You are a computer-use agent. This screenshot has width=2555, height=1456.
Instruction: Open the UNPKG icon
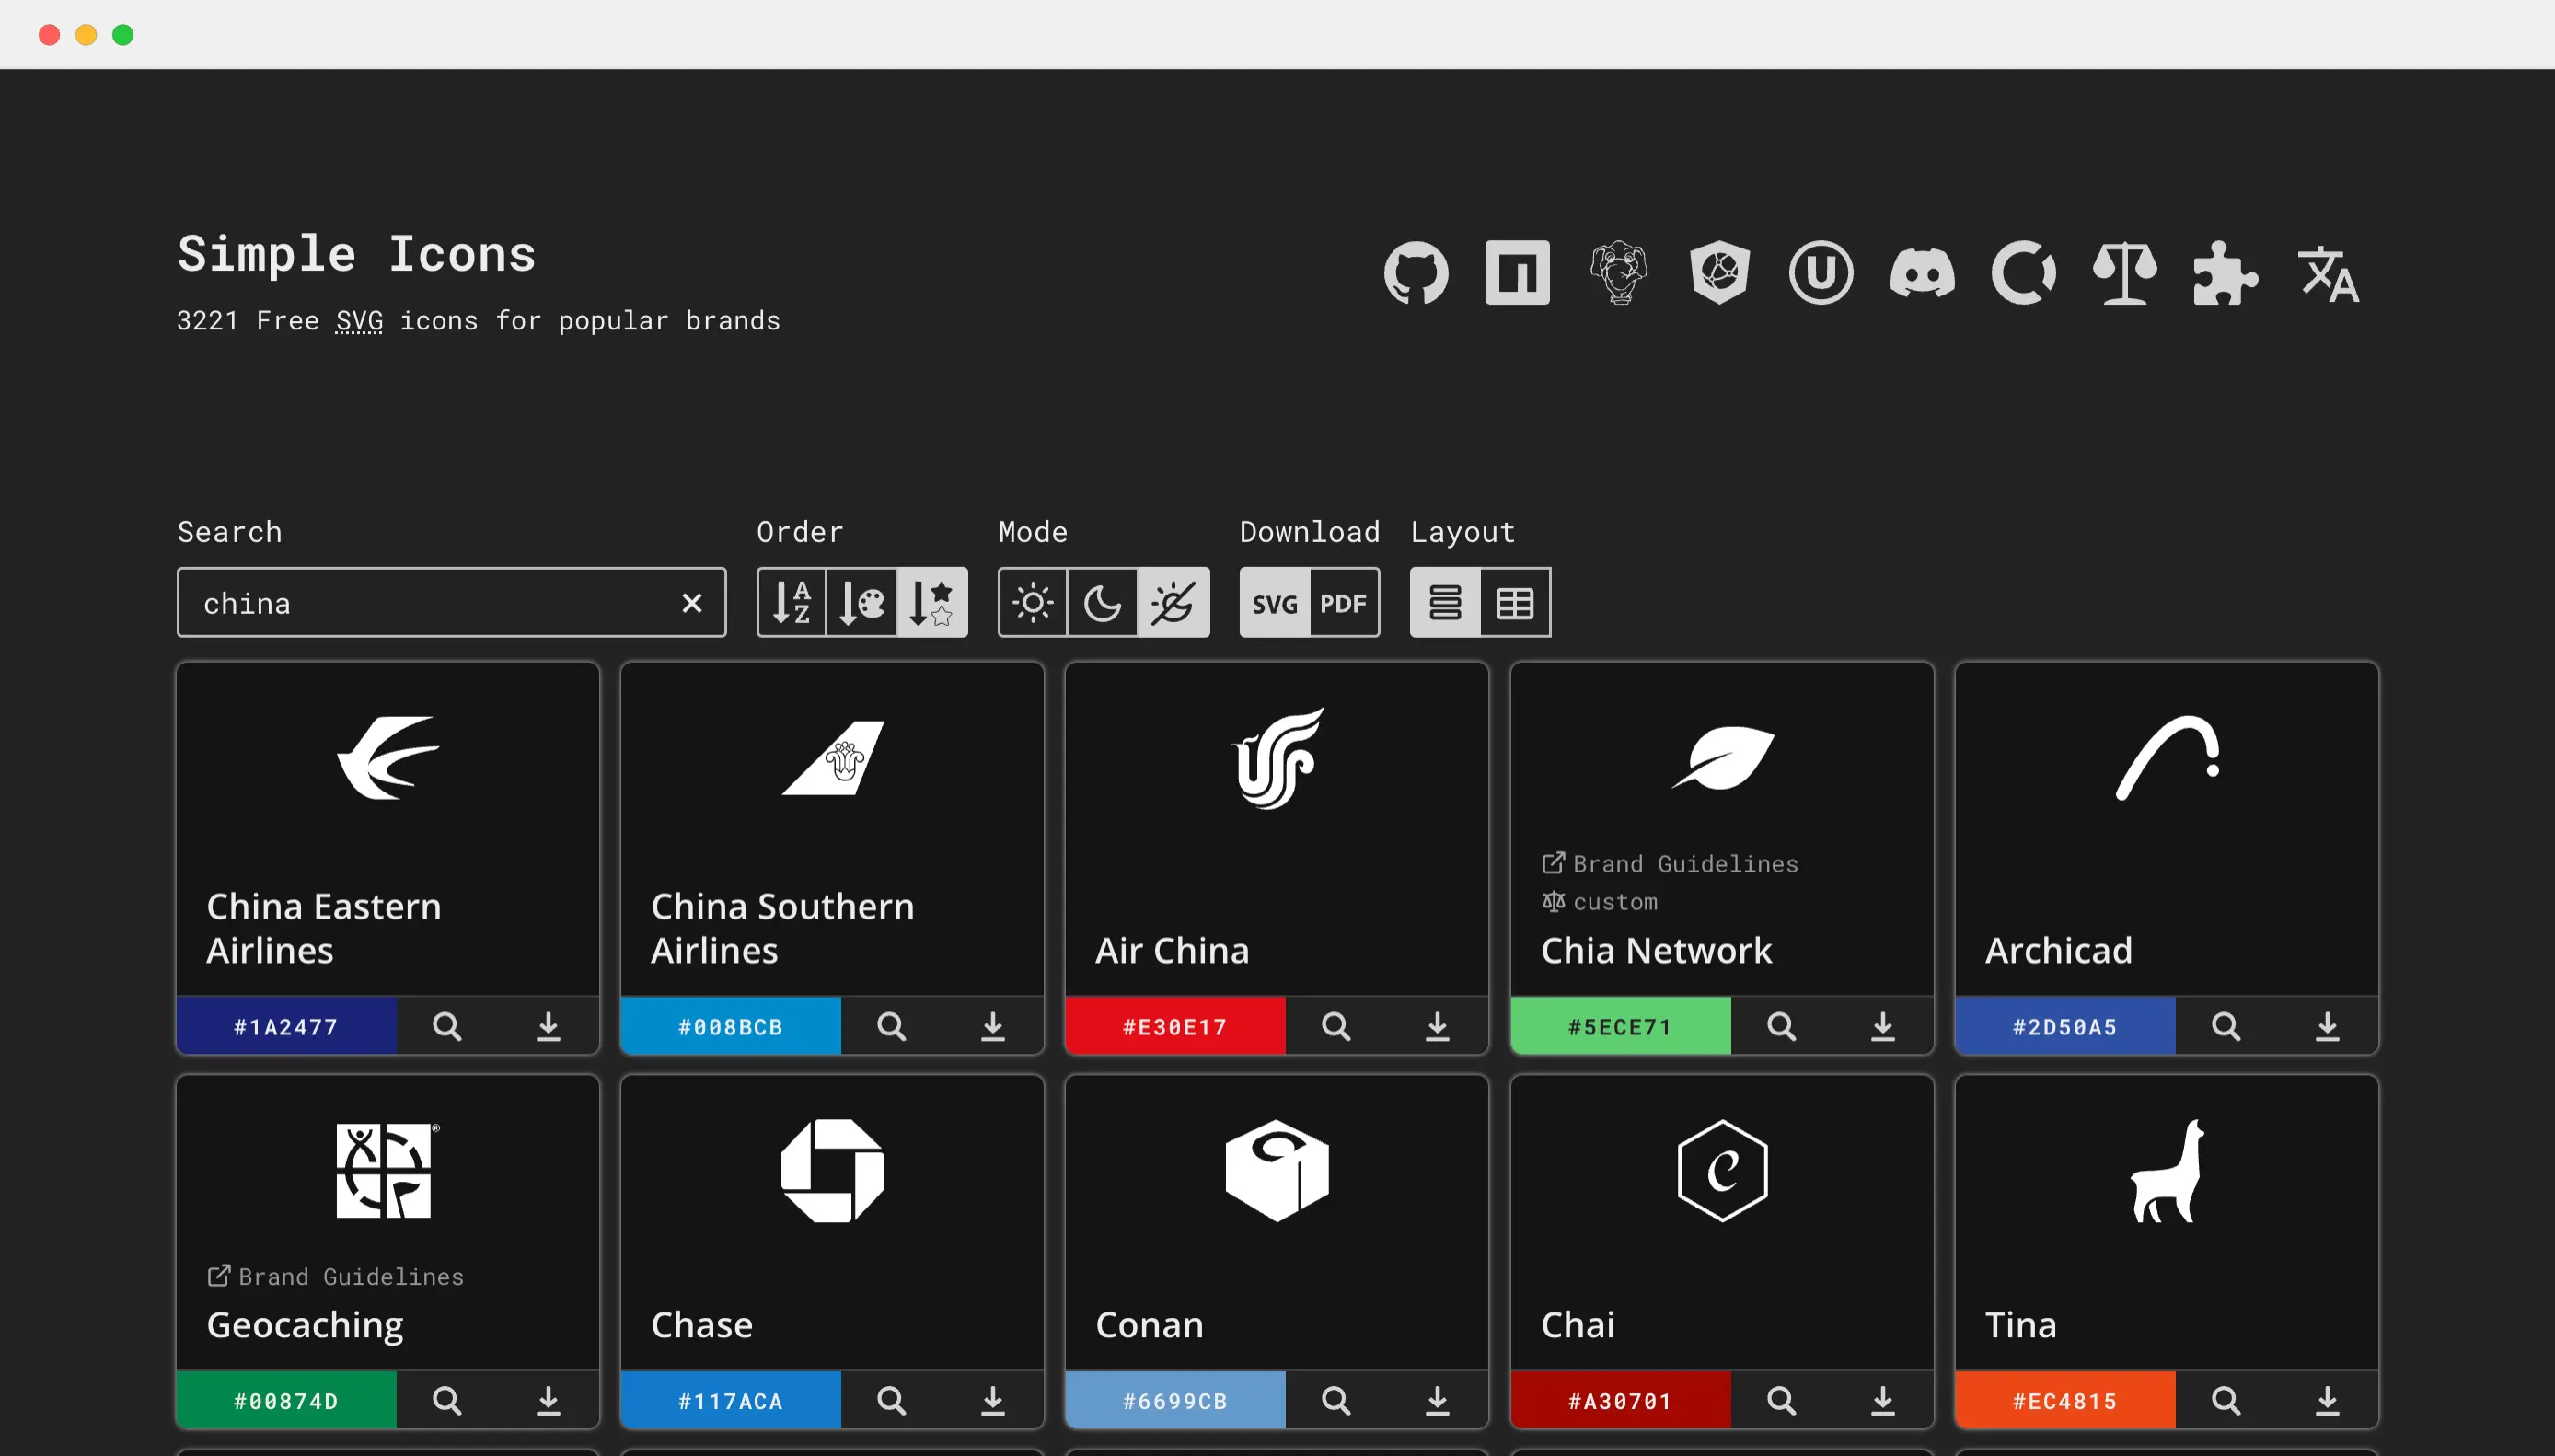pos(1820,272)
